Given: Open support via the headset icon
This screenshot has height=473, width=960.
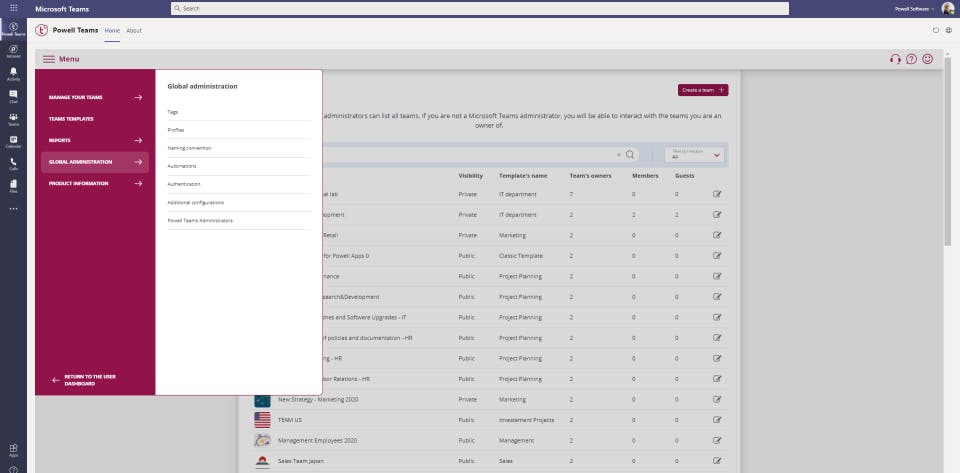Looking at the screenshot, I should click(895, 59).
